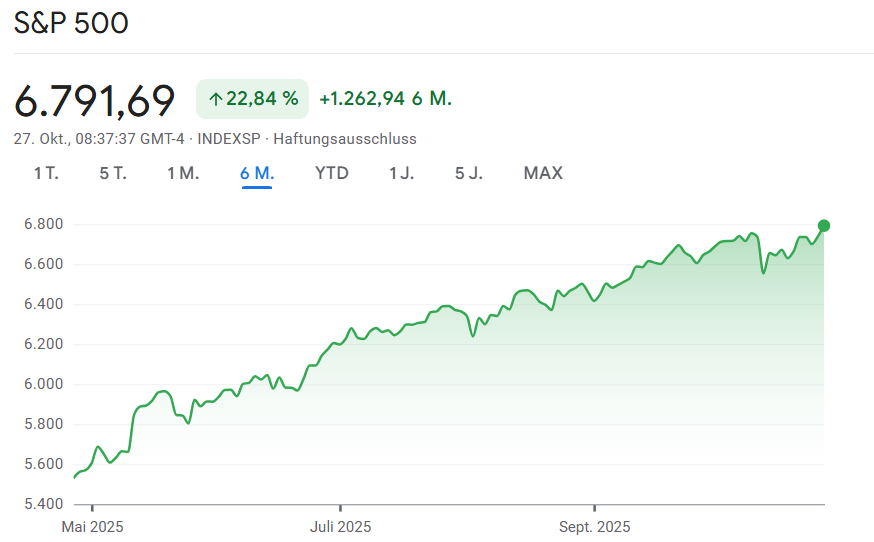Choose the 5 J. time range

[x=469, y=173]
